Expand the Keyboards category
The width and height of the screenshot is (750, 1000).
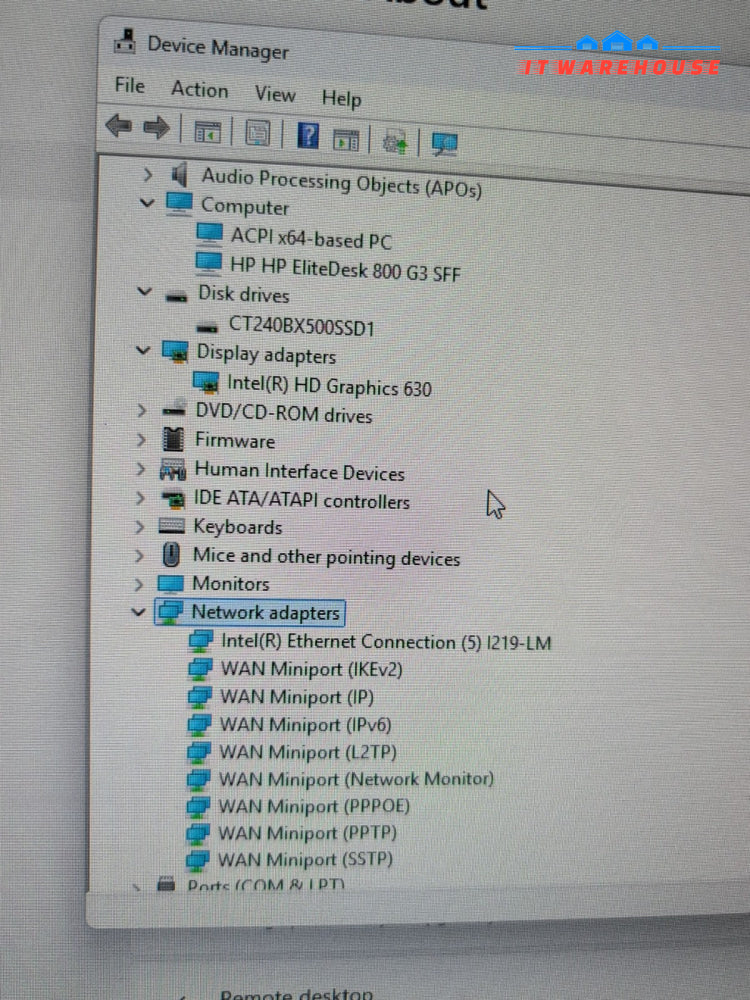click(139, 526)
